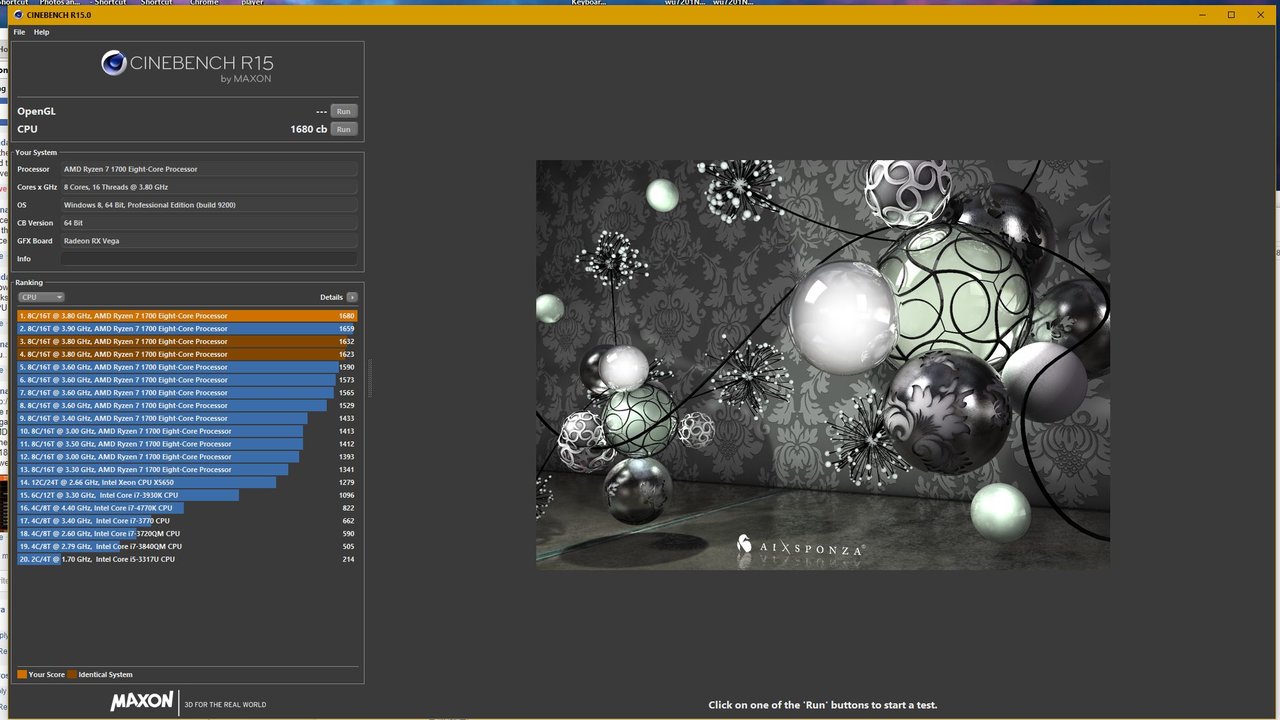Viewport: 1280px width, 720px height.
Task: Click the Cores x GHz value field
Action: click(209, 187)
